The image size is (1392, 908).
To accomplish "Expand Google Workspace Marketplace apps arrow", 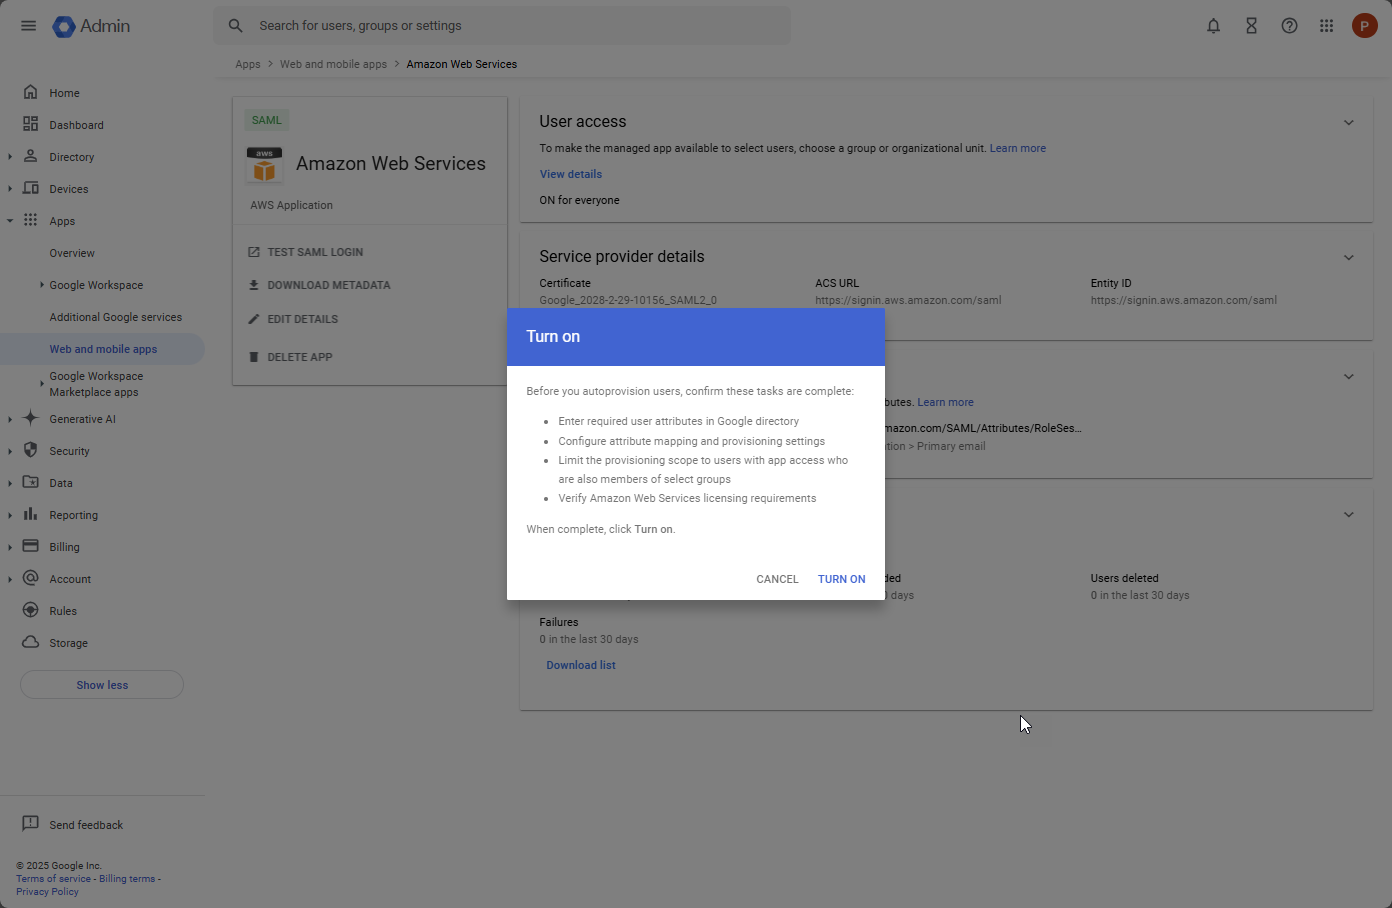I will click(42, 384).
